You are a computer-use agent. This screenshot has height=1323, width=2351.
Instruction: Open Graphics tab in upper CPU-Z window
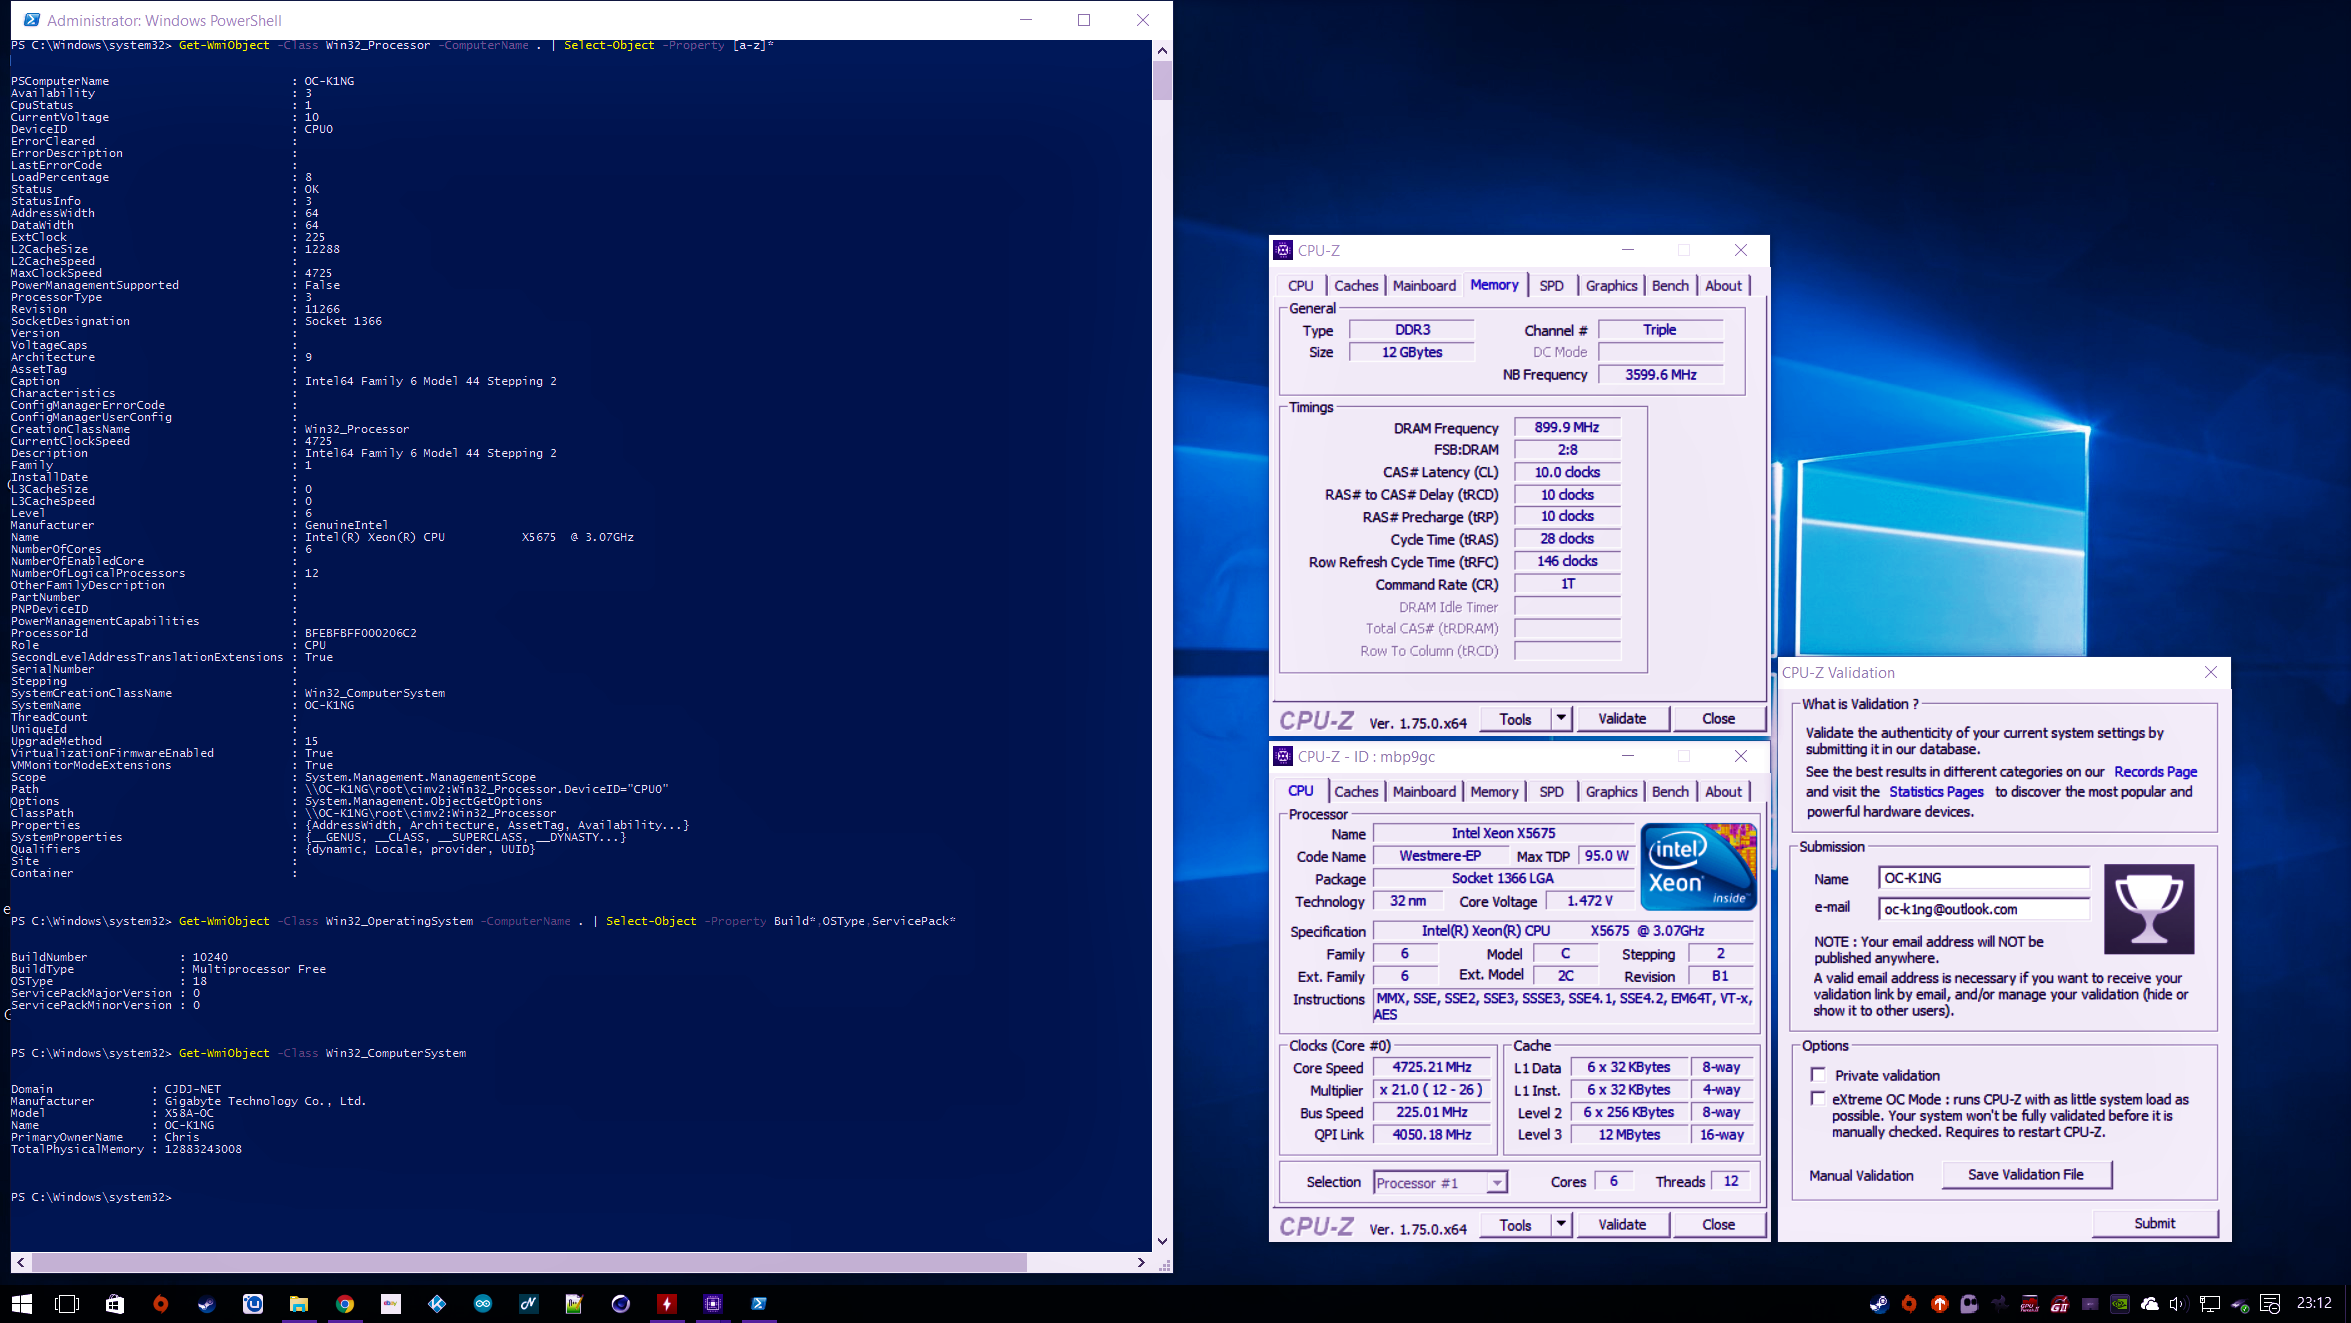click(x=1611, y=286)
